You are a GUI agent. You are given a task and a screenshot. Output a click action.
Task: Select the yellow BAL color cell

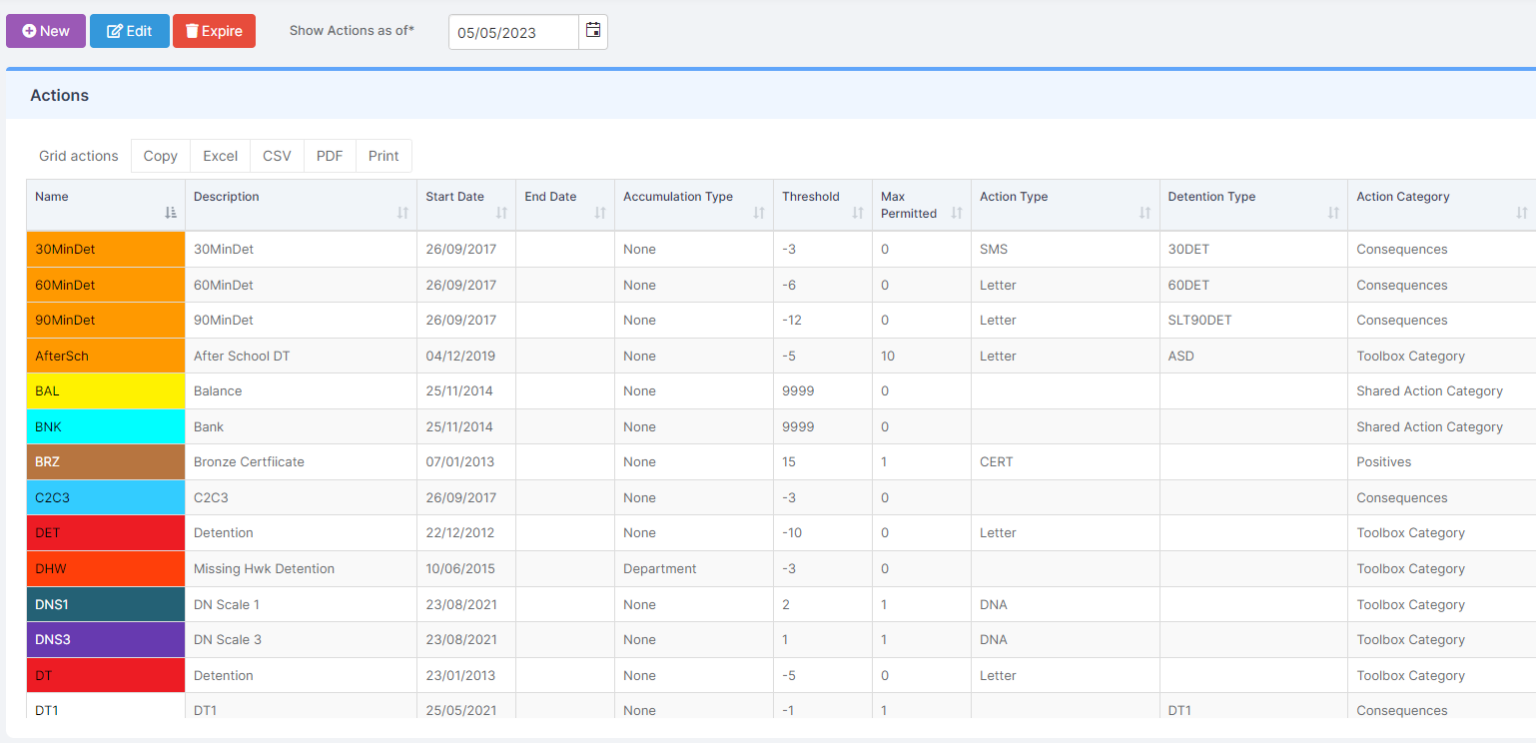pos(105,391)
